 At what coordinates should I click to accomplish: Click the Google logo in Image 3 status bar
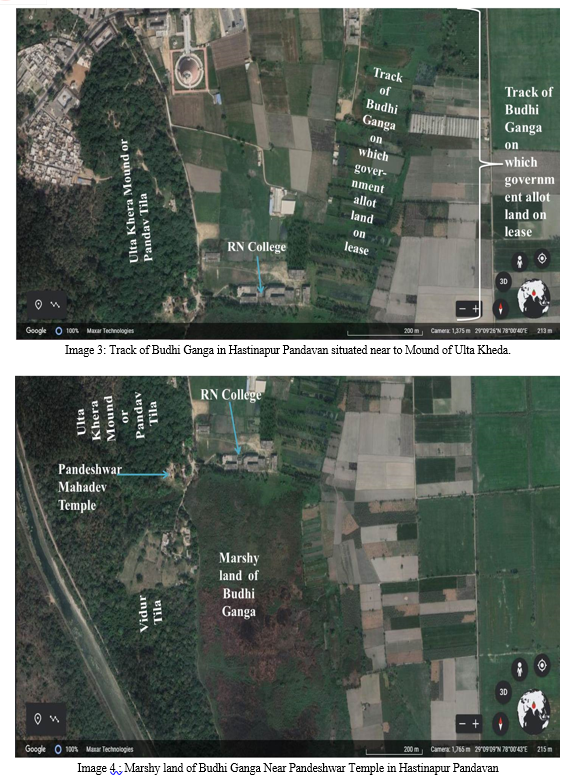36,330
